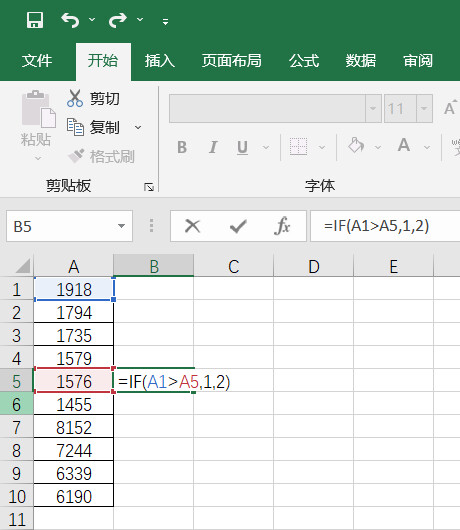Expand the Name Box dropdown arrow
460x530 pixels.
tap(121, 226)
